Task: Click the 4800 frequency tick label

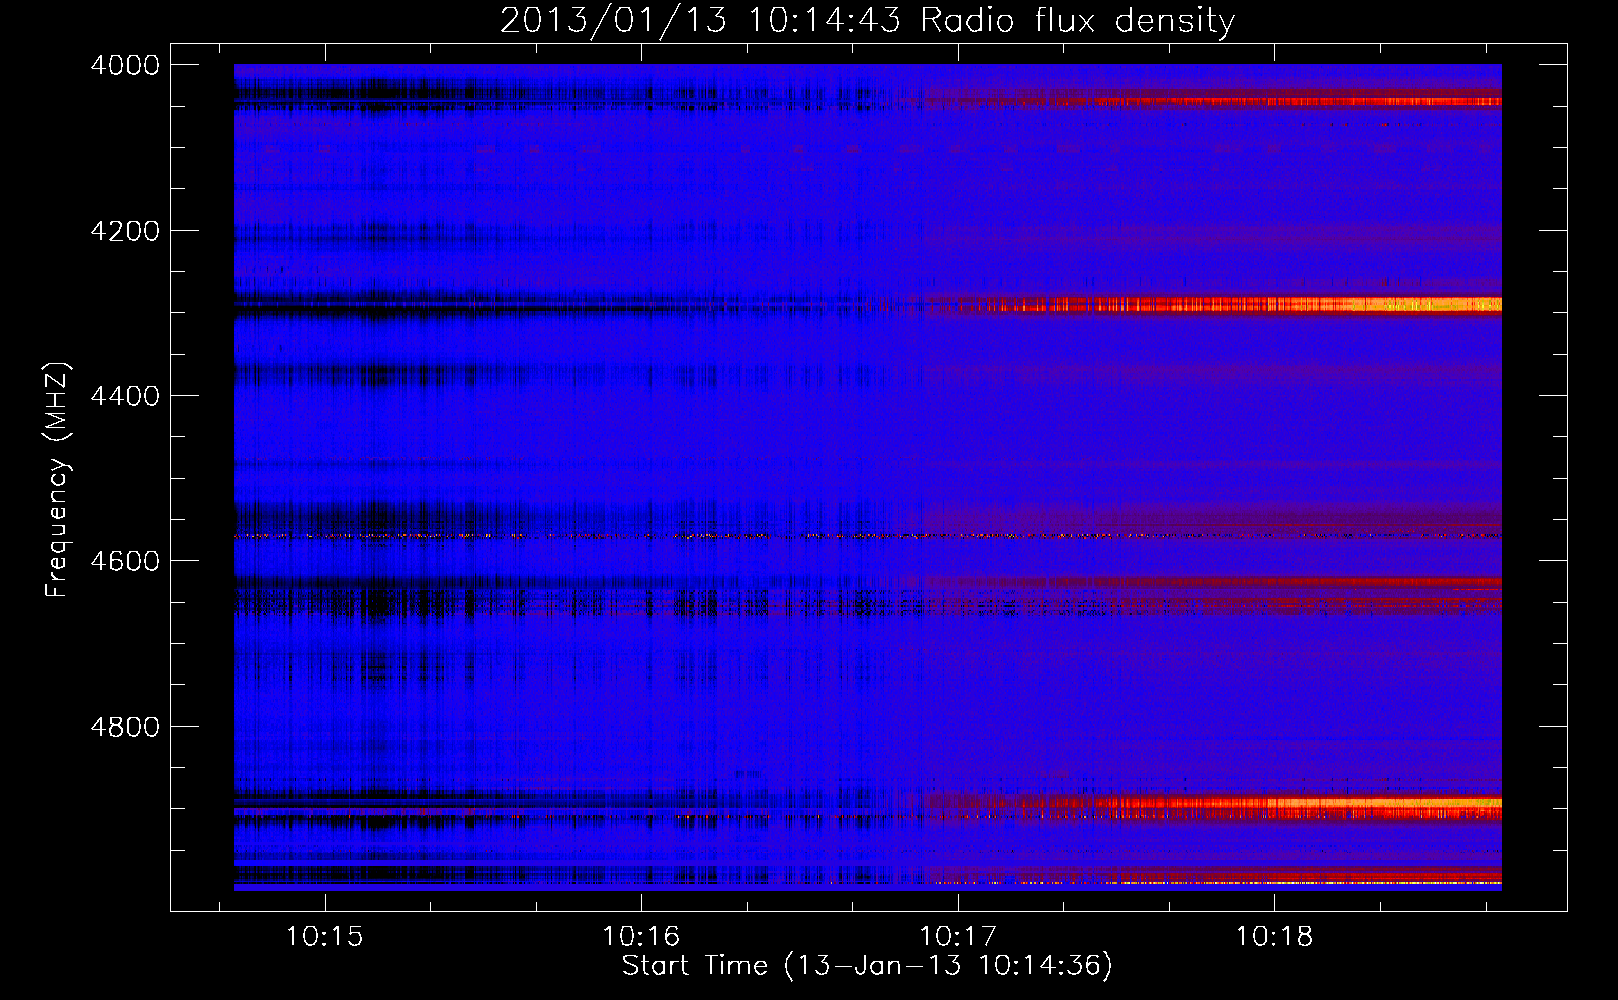Action: 125,726
